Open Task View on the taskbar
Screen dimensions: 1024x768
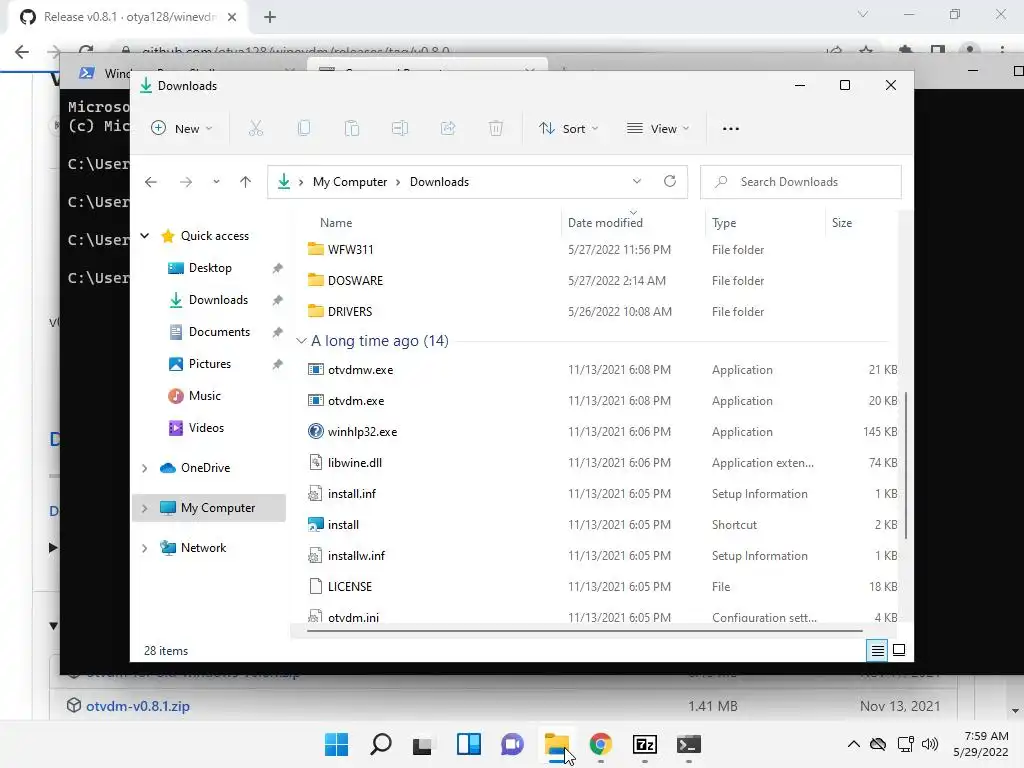pyautogui.click(x=423, y=744)
